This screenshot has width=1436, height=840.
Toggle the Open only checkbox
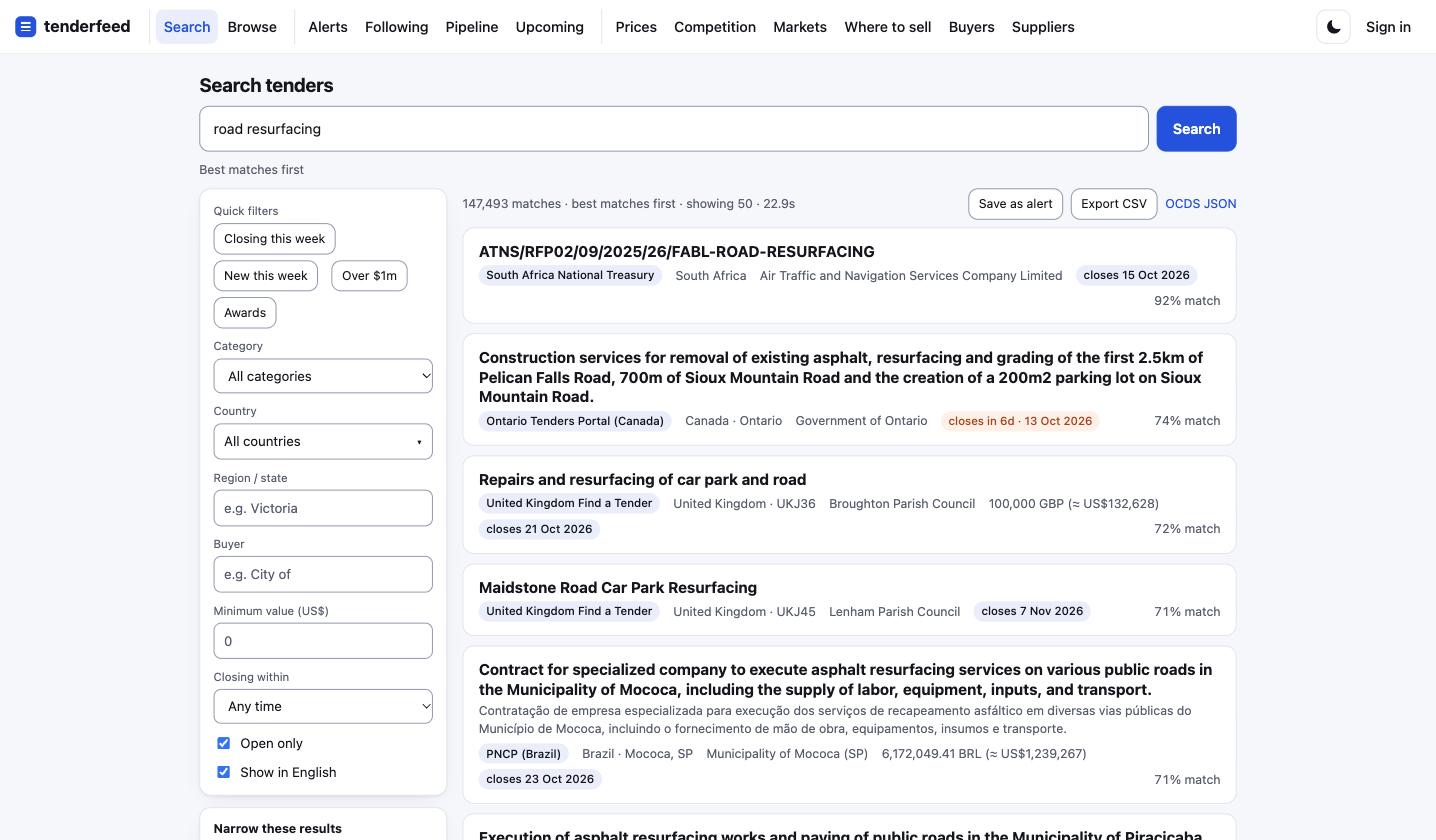coord(223,743)
